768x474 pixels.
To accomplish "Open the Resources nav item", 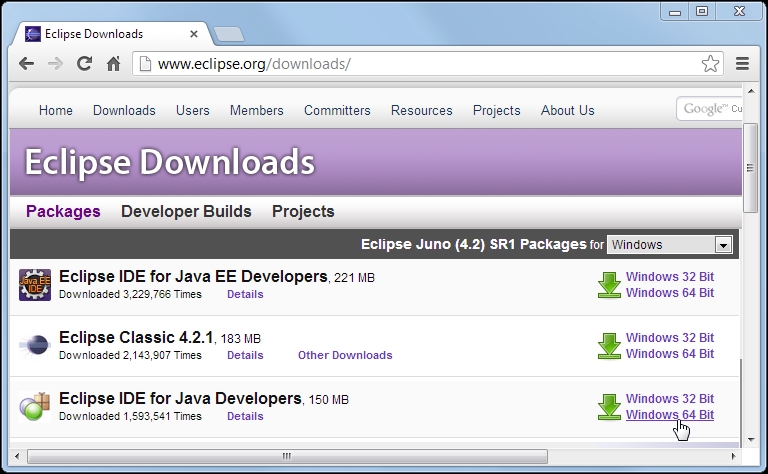I will (422, 110).
